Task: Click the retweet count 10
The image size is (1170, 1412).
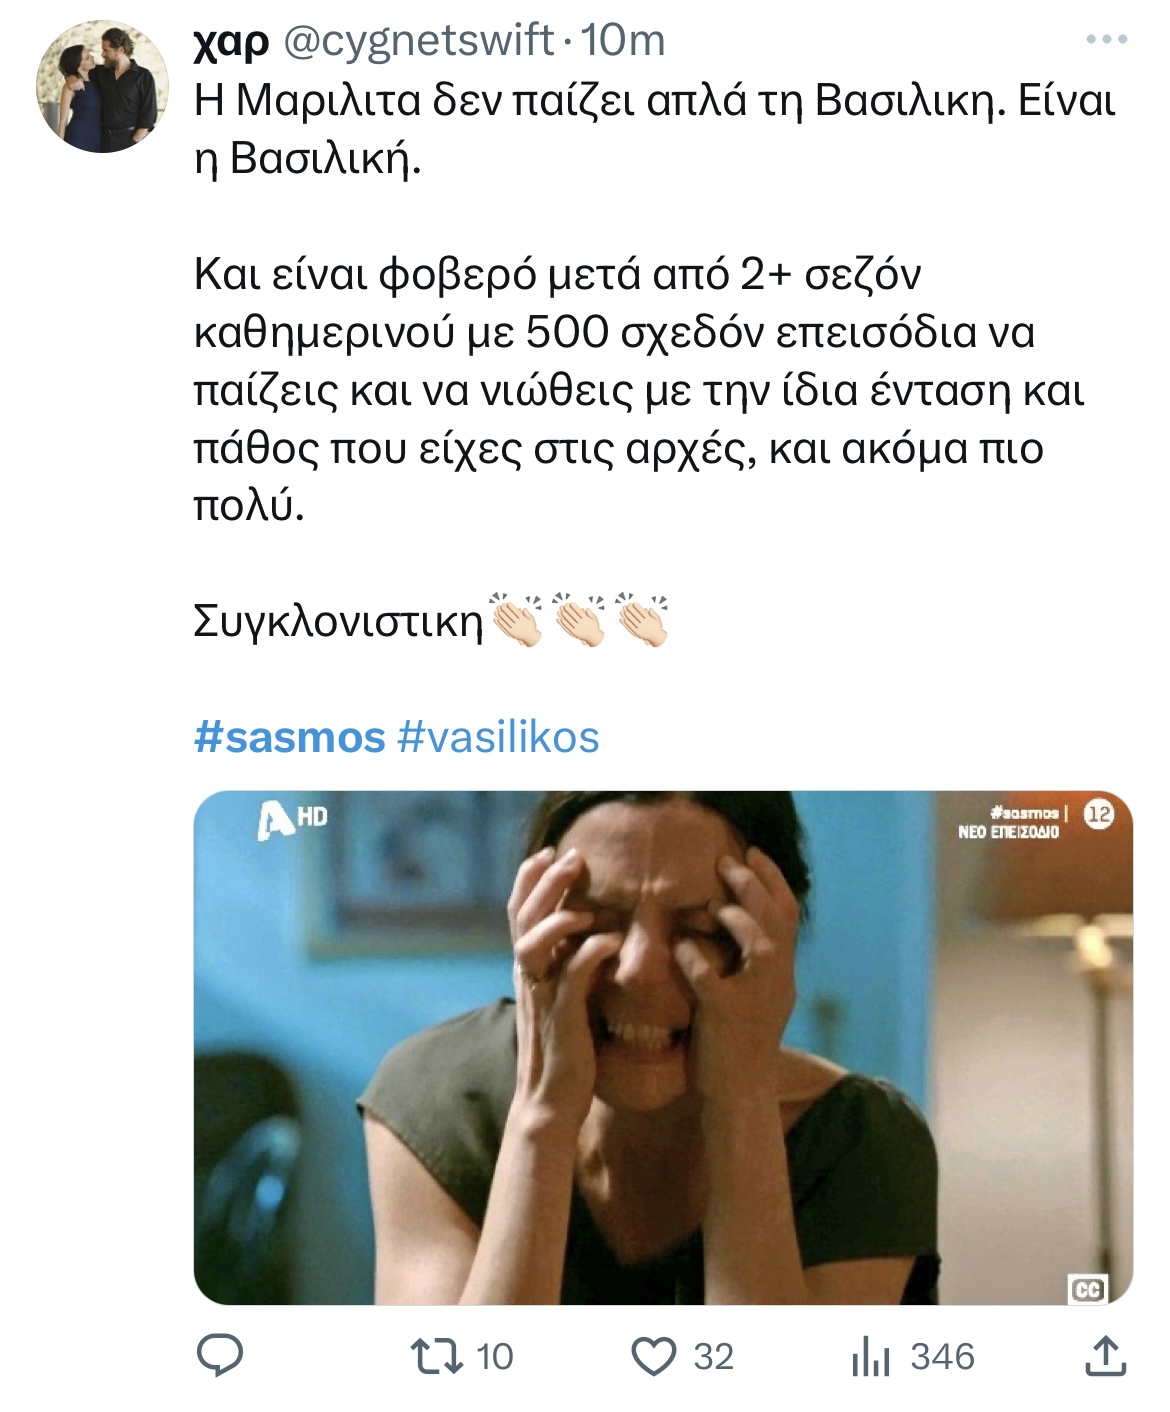Action: click(x=494, y=1357)
